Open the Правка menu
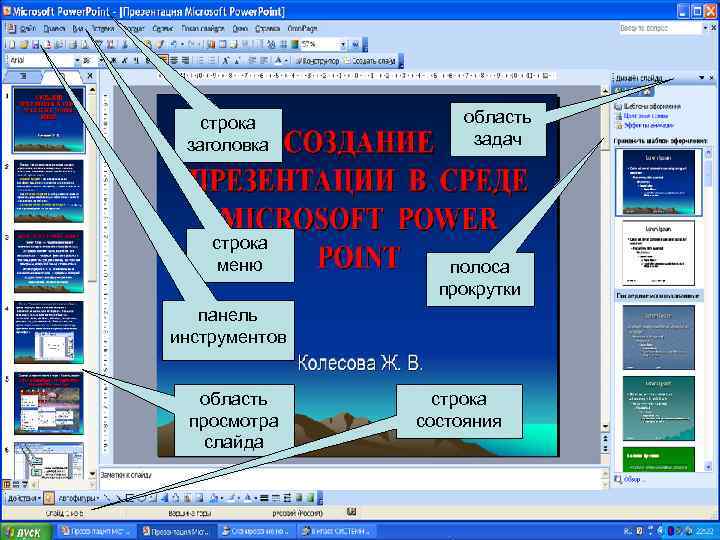This screenshot has width=720, height=540. (54, 28)
